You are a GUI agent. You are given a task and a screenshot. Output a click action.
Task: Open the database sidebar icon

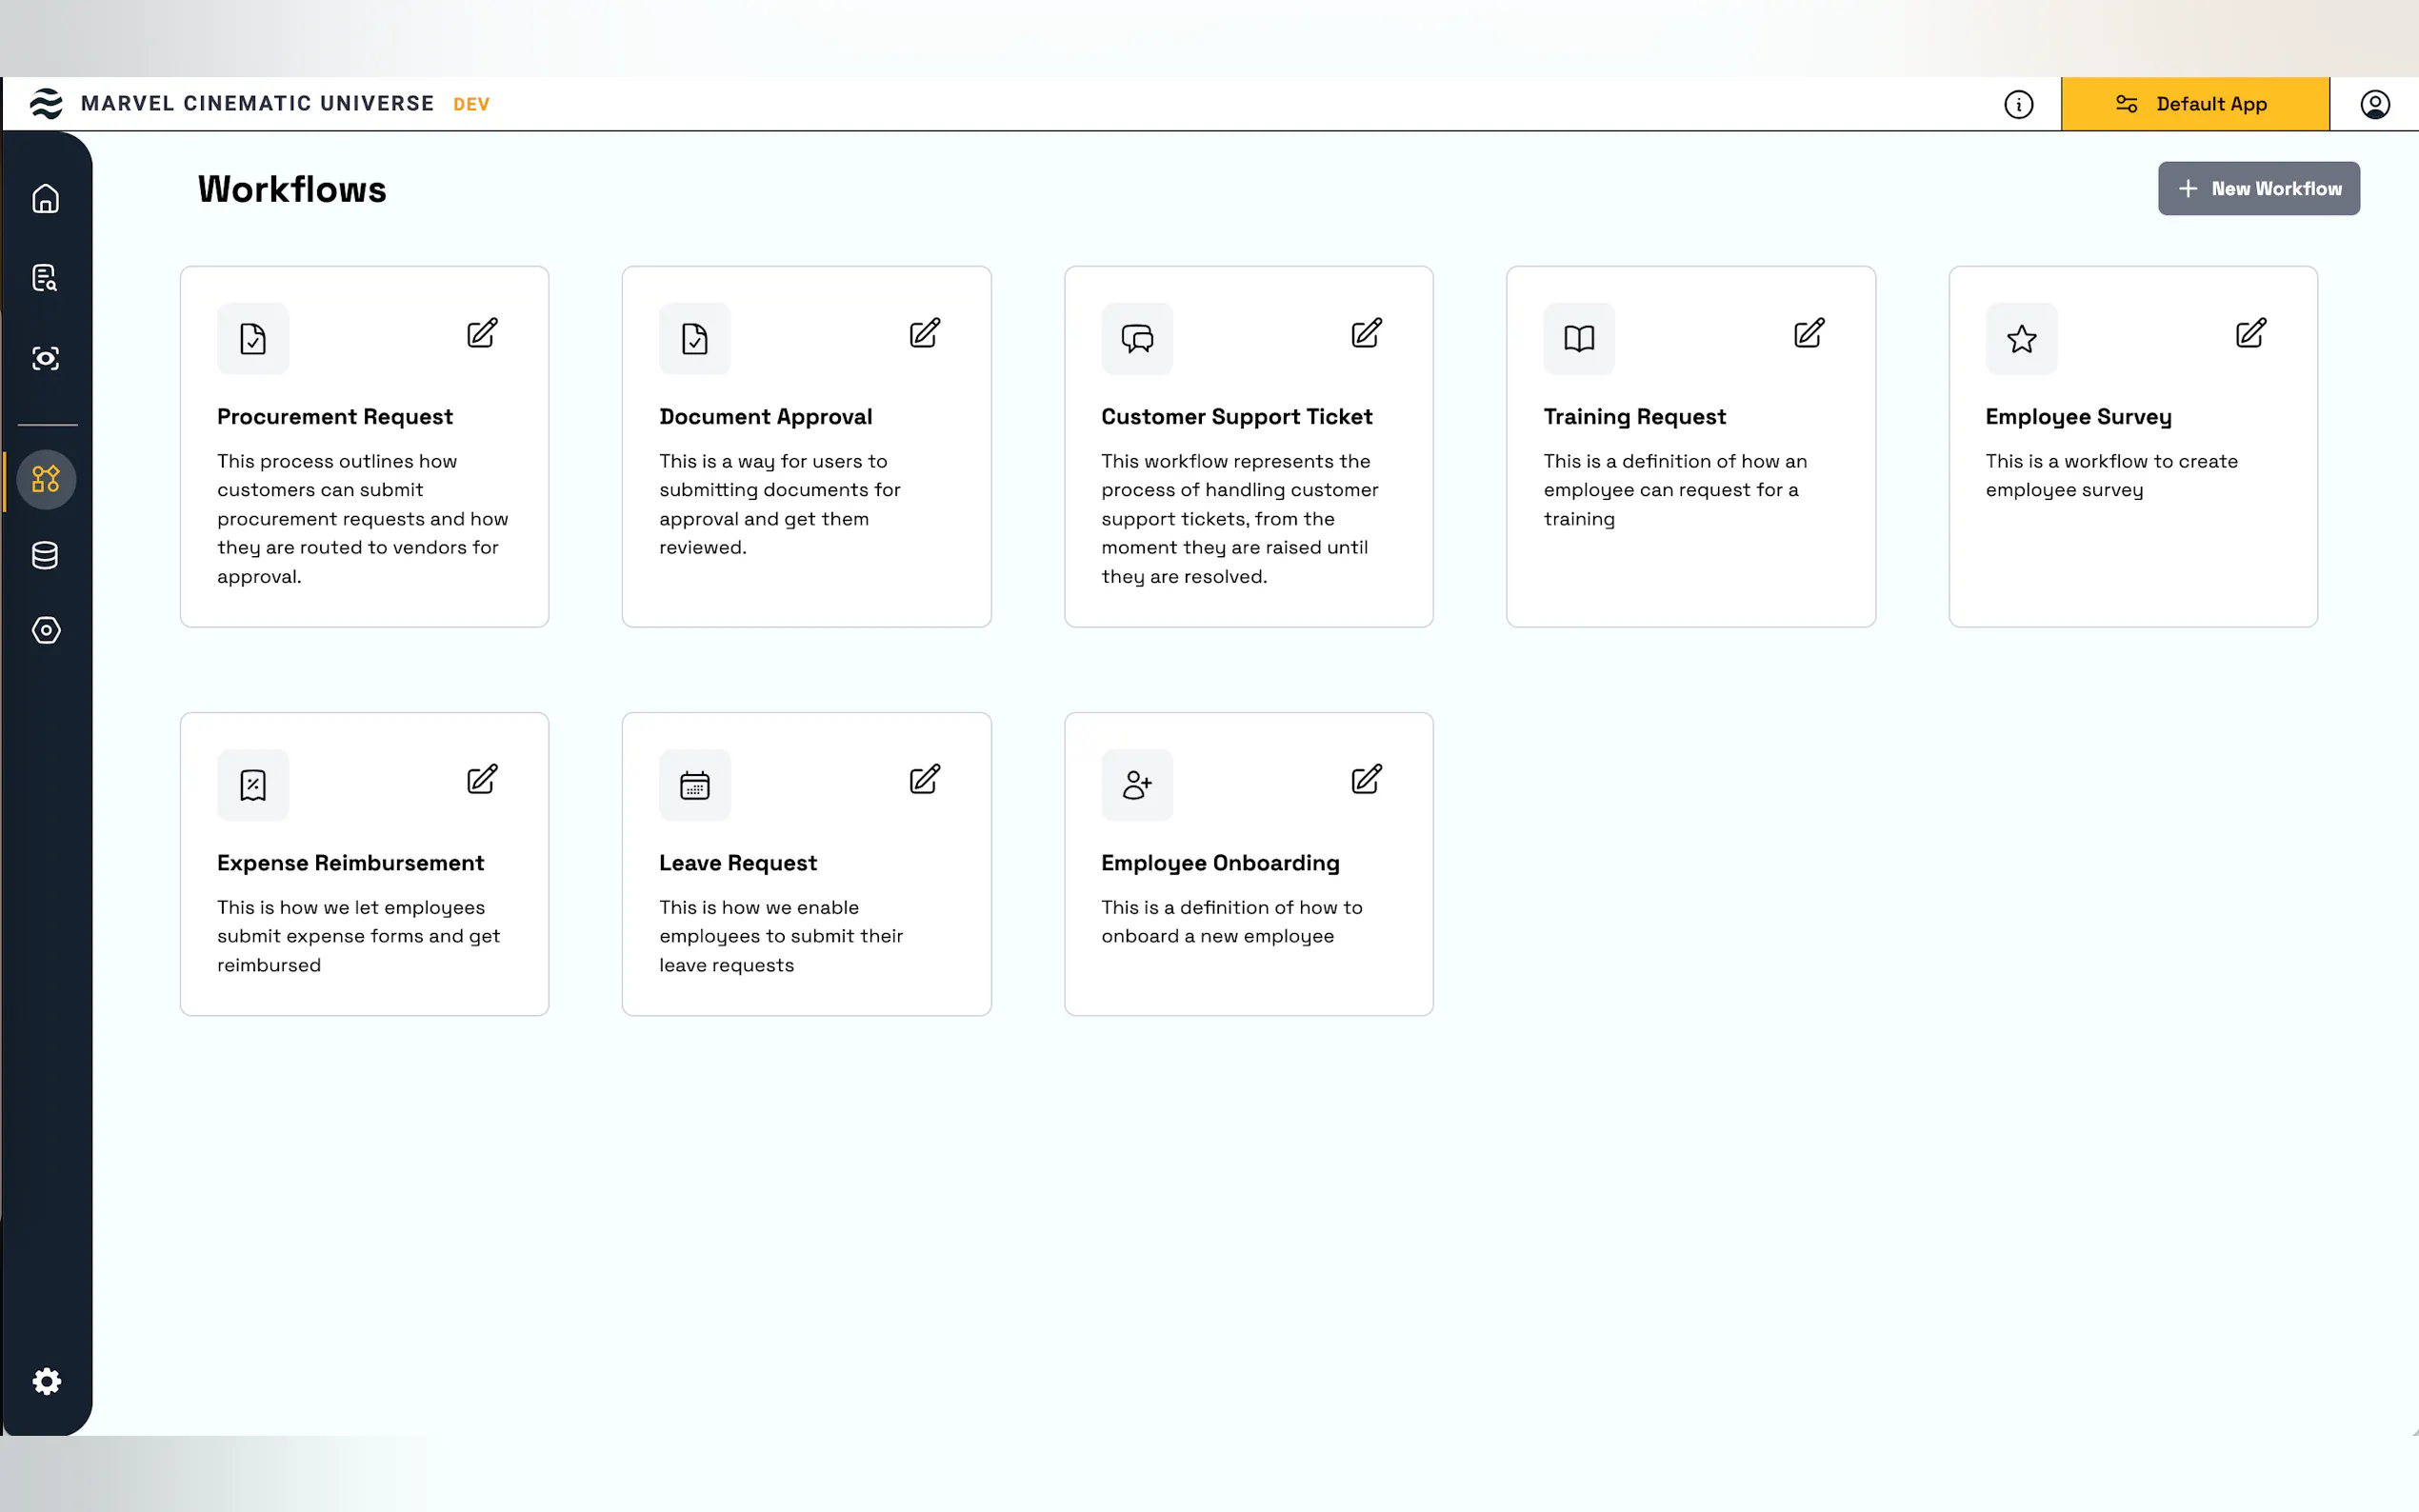(x=46, y=555)
